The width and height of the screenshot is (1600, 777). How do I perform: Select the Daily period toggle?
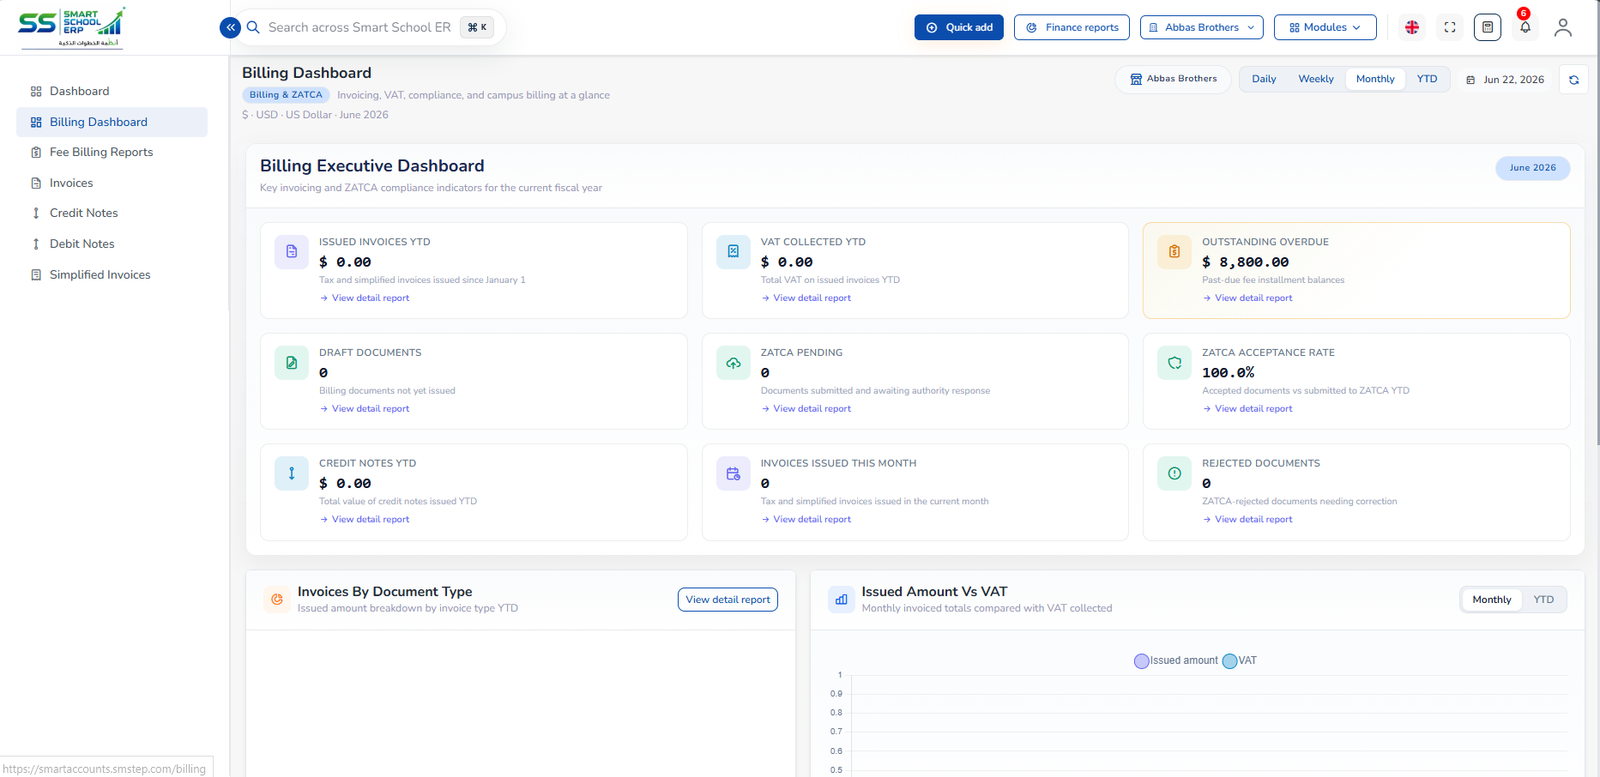coord(1264,79)
